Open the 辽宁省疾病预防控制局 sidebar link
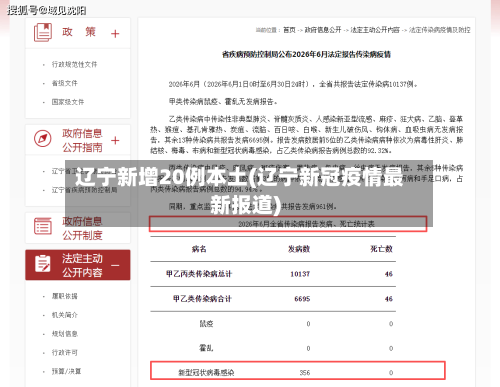 (84, 190)
